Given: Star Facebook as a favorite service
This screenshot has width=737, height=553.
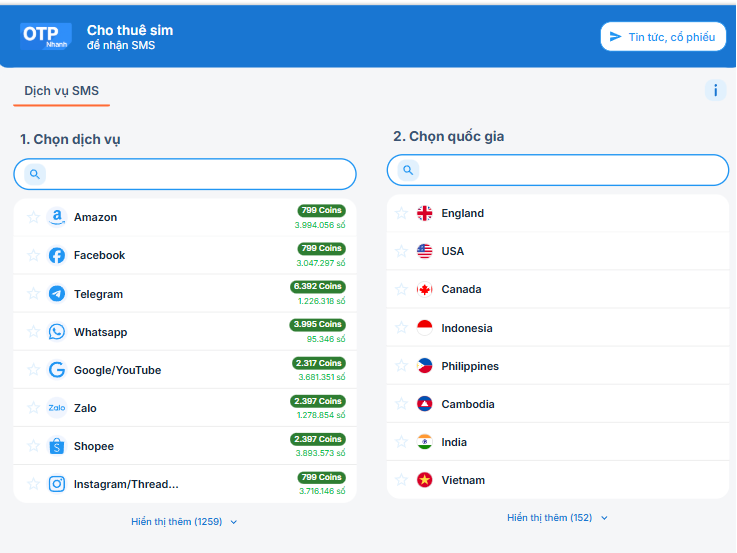Looking at the screenshot, I should point(33,255).
